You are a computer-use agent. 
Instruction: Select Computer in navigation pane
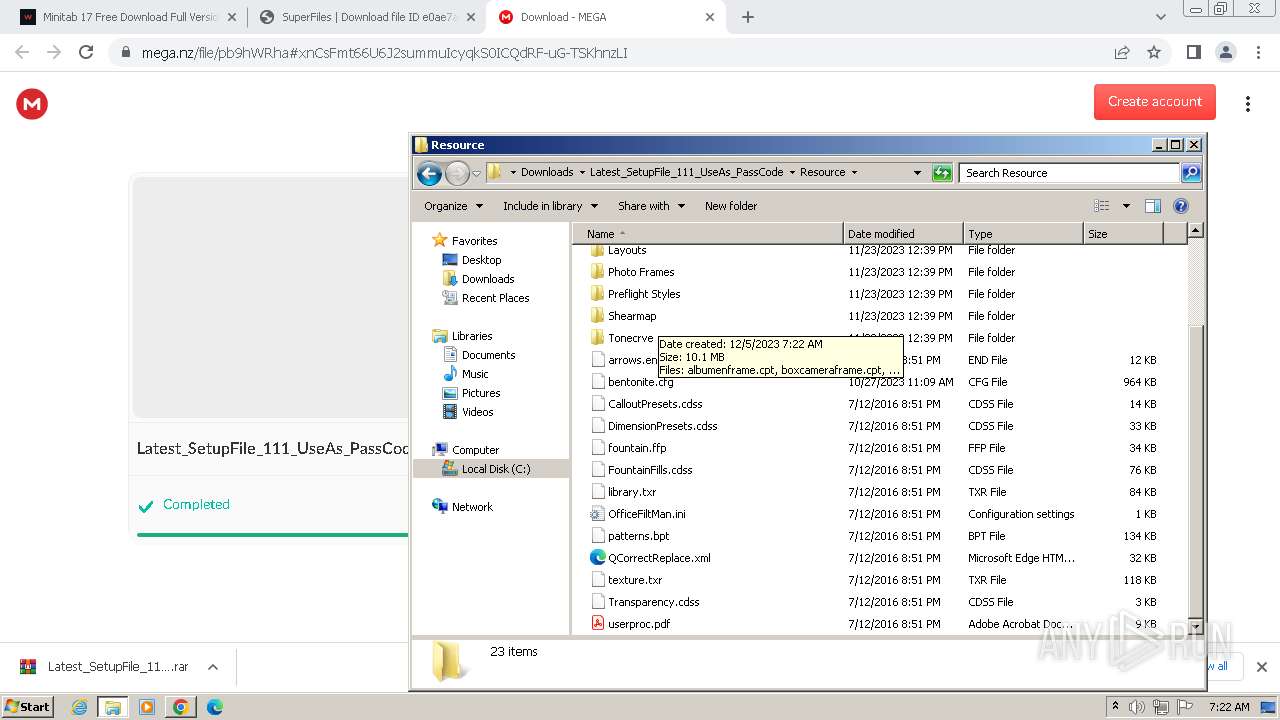tap(475, 450)
